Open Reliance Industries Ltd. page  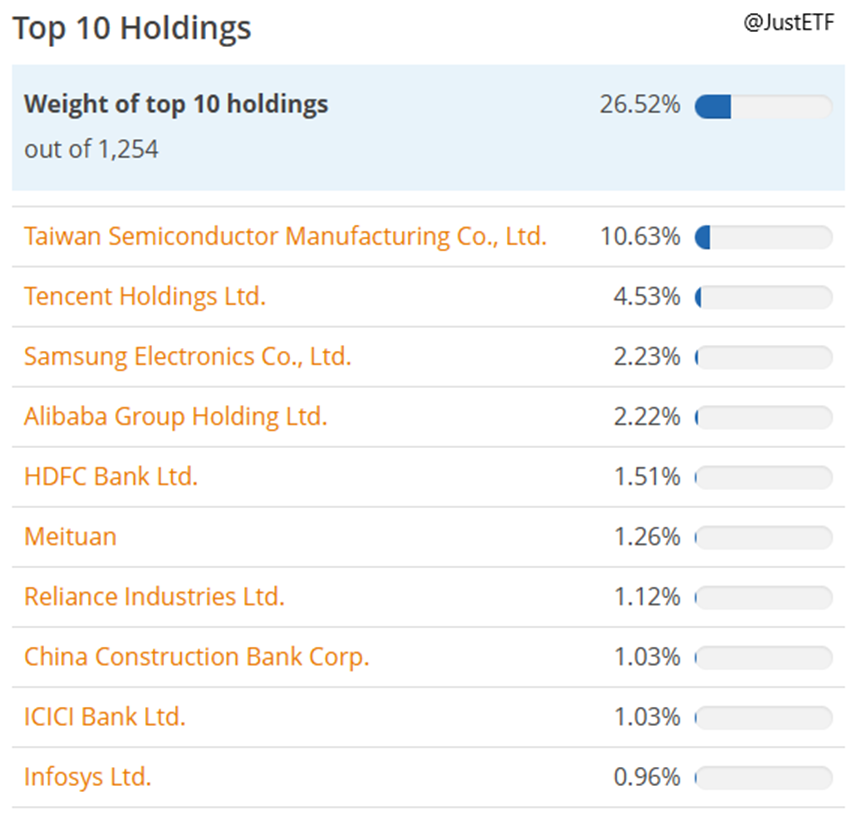[x=154, y=597]
